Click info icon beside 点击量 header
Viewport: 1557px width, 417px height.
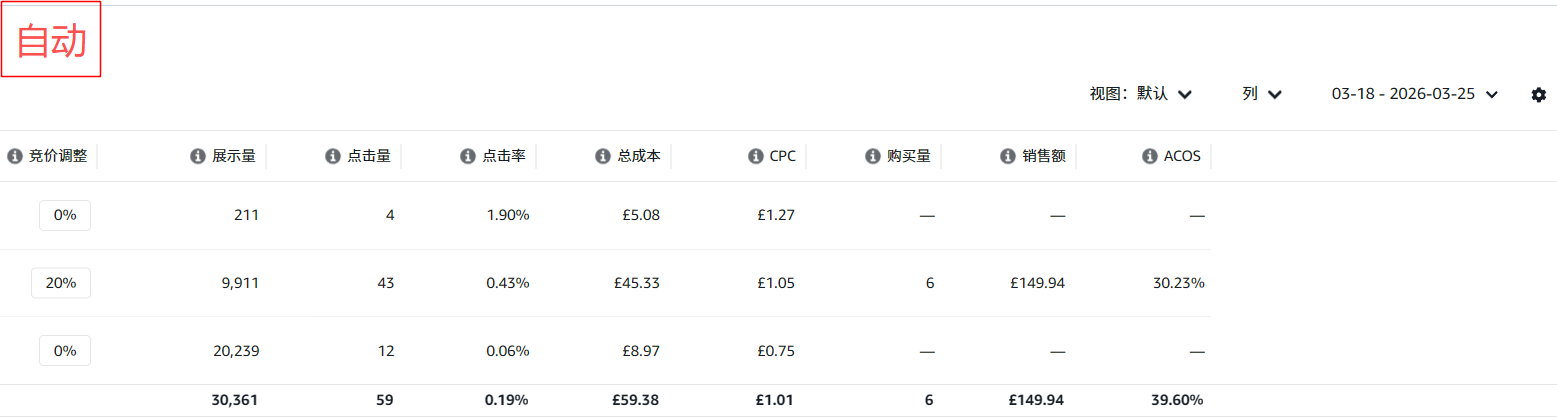click(332, 156)
